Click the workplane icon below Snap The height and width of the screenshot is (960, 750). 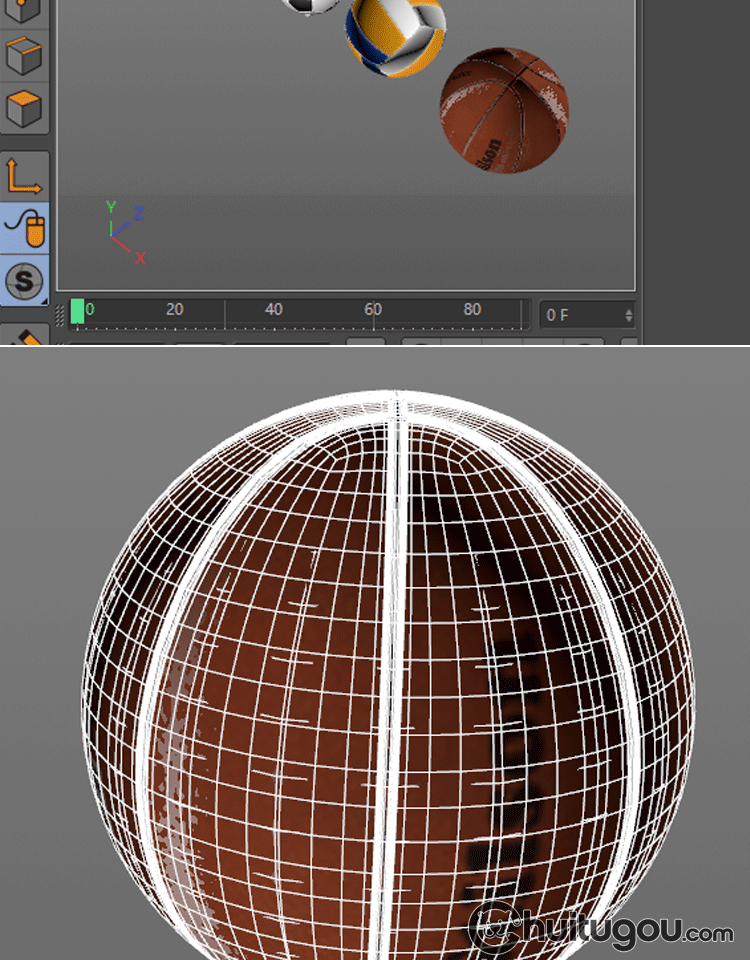coord(23,336)
